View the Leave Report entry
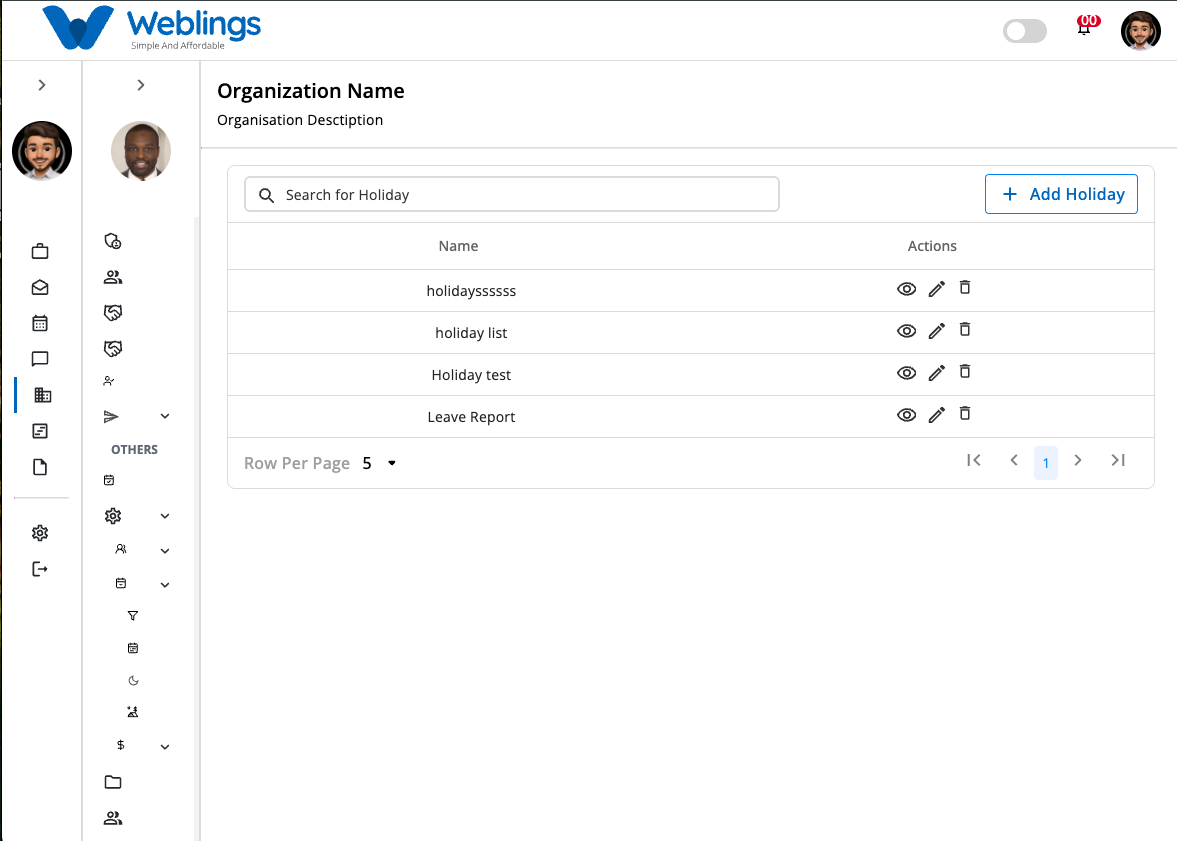The width and height of the screenshot is (1177, 841). coord(906,415)
